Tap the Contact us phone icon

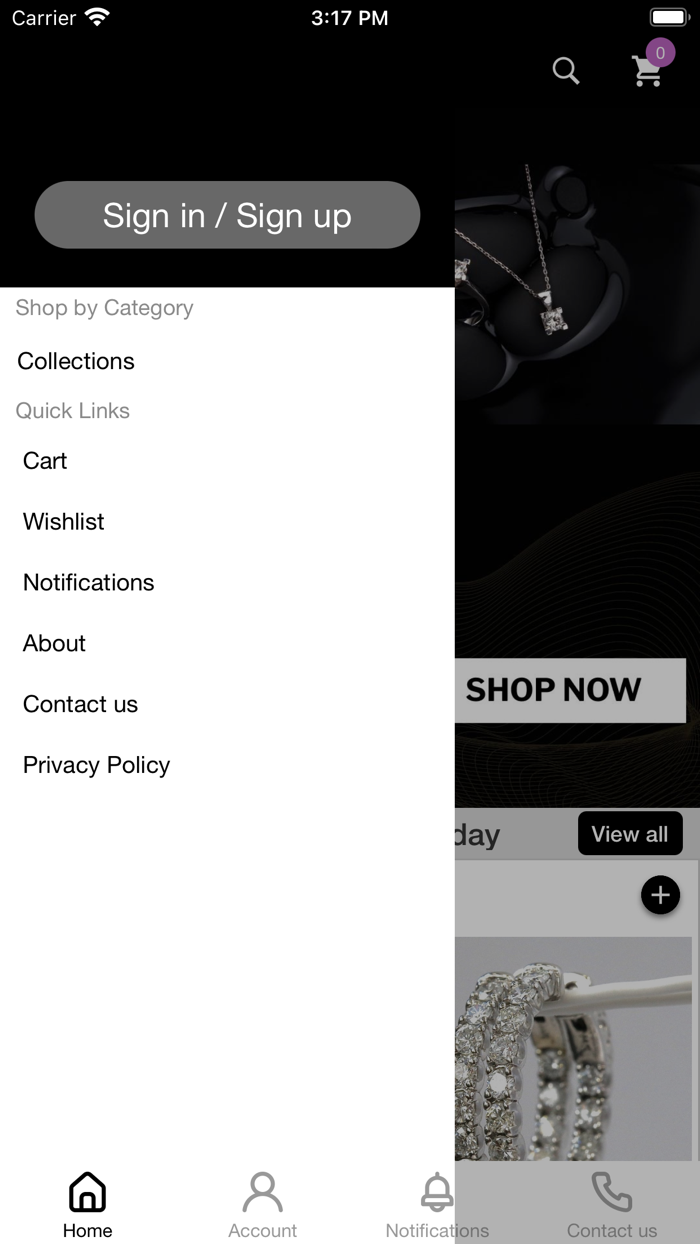tap(612, 1192)
